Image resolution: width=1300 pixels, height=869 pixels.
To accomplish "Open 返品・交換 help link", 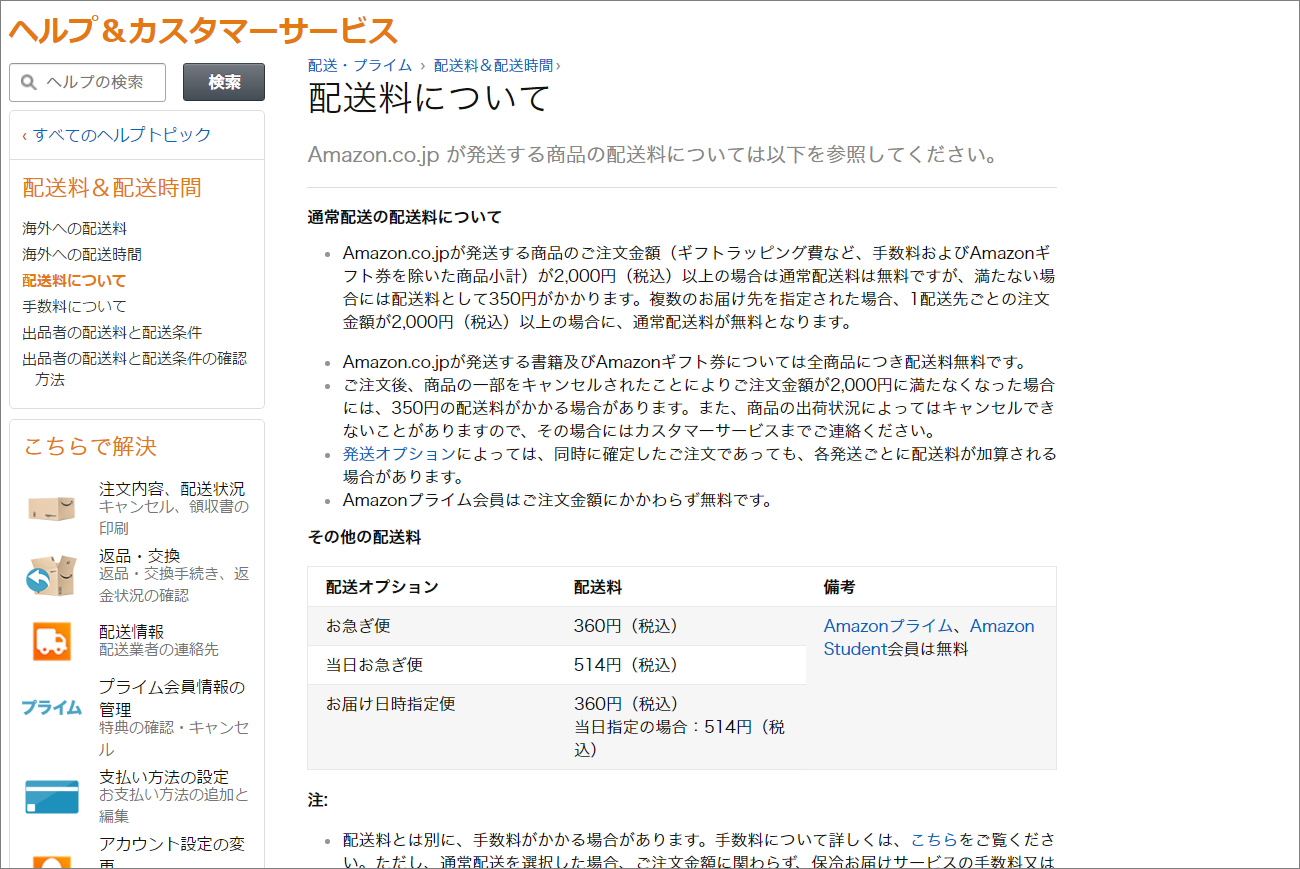I will [139, 556].
